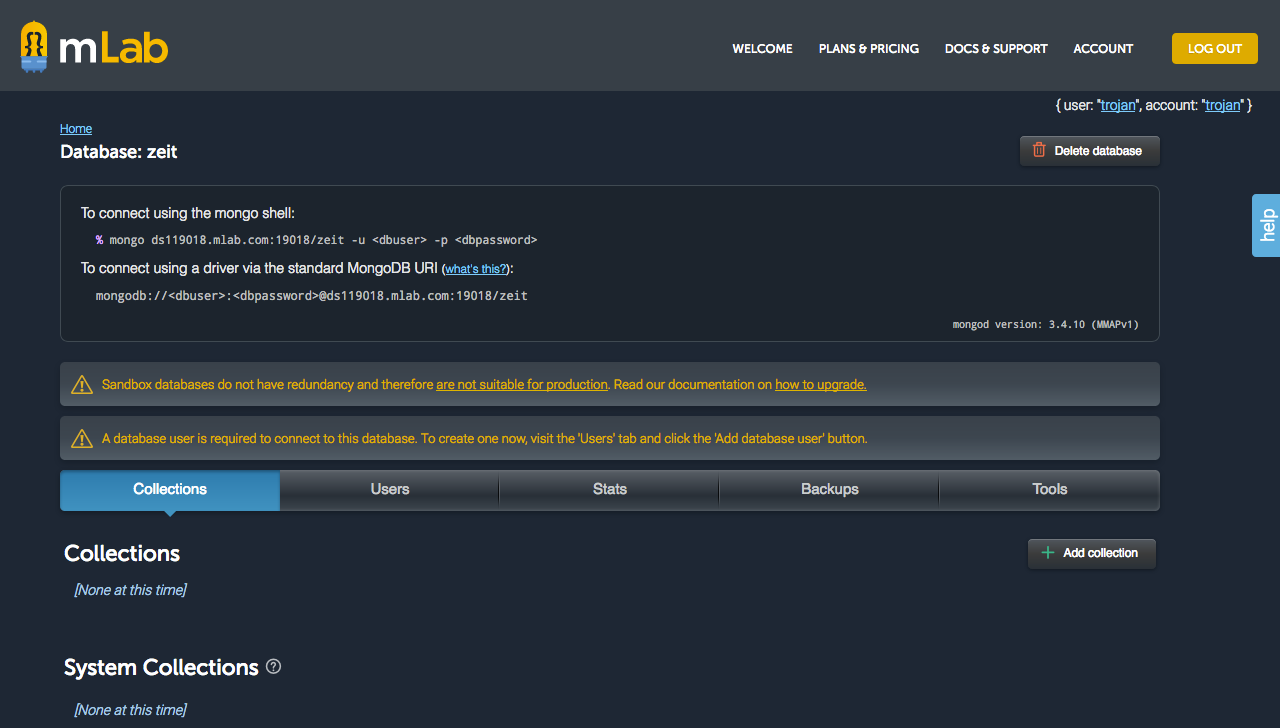This screenshot has width=1280, height=728.
Task: Click the Delete database button
Action: pyautogui.click(x=1090, y=151)
